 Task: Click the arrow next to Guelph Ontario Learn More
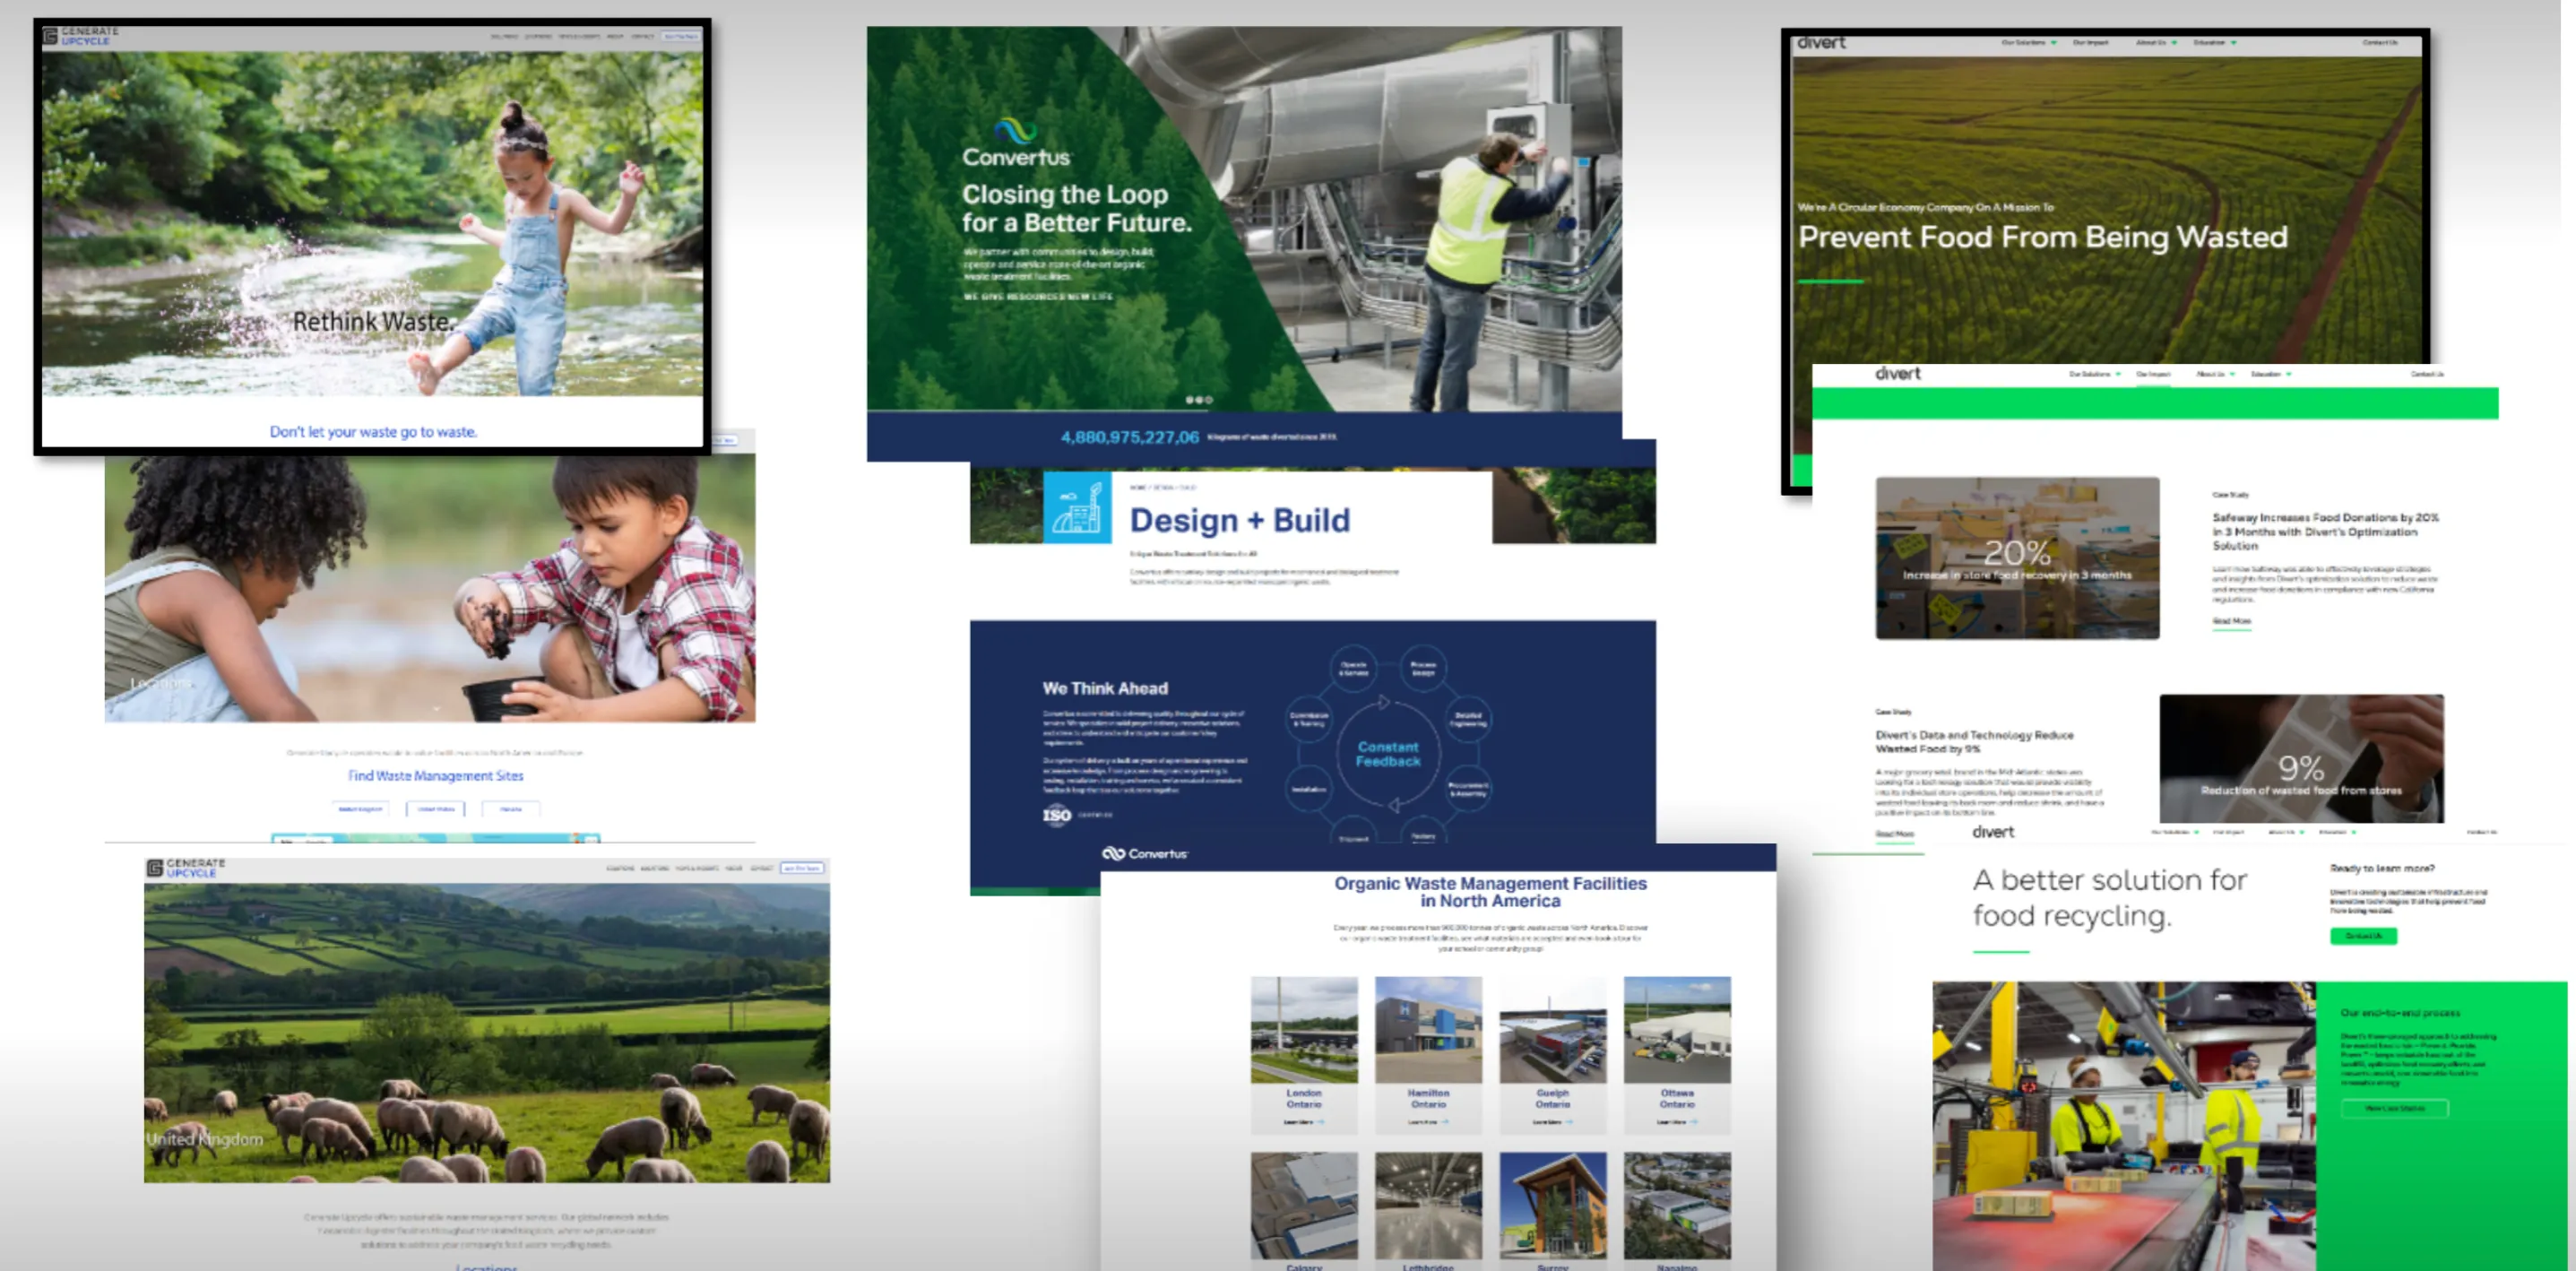point(1569,1122)
